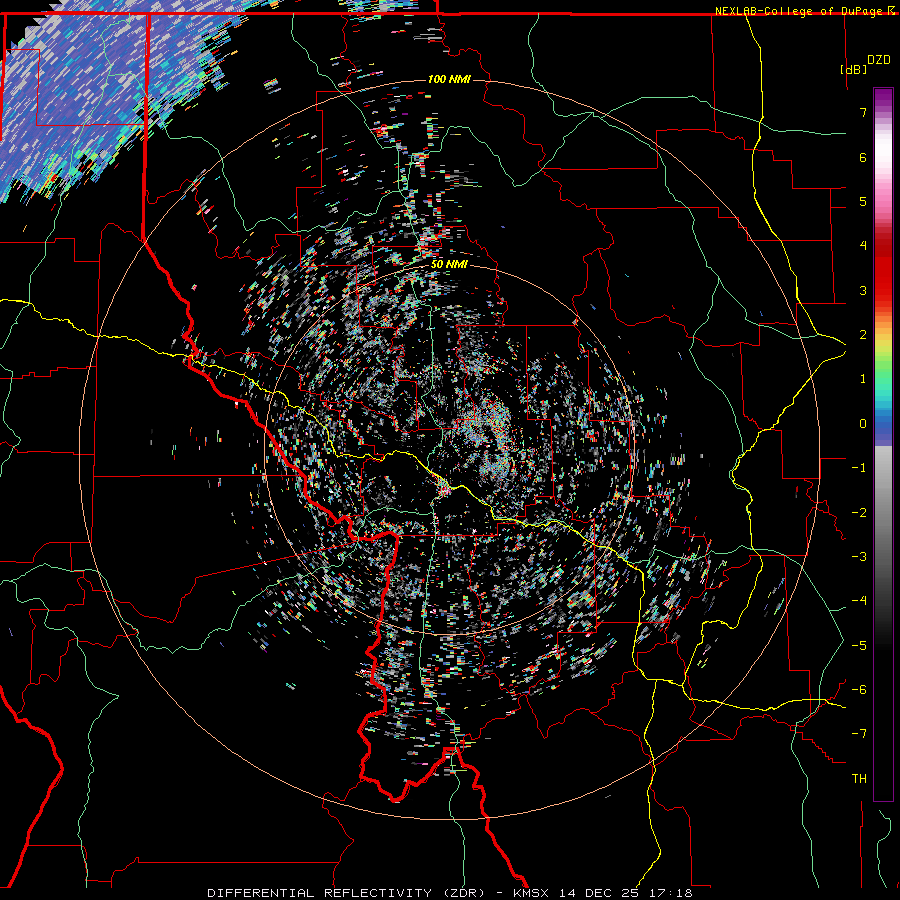Click the -6 dB scale label
900x900 pixels.
859,690
